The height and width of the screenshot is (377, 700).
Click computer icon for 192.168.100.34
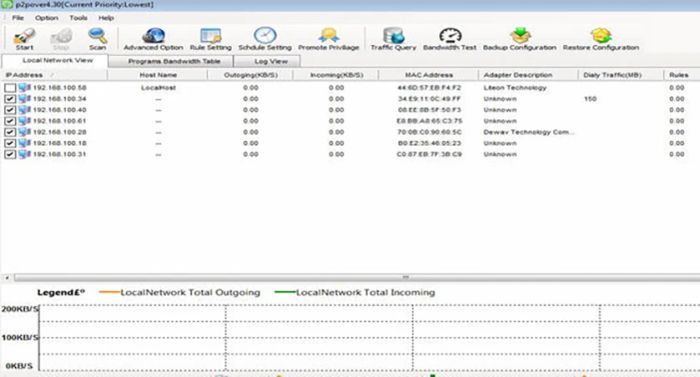tap(25, 99)
